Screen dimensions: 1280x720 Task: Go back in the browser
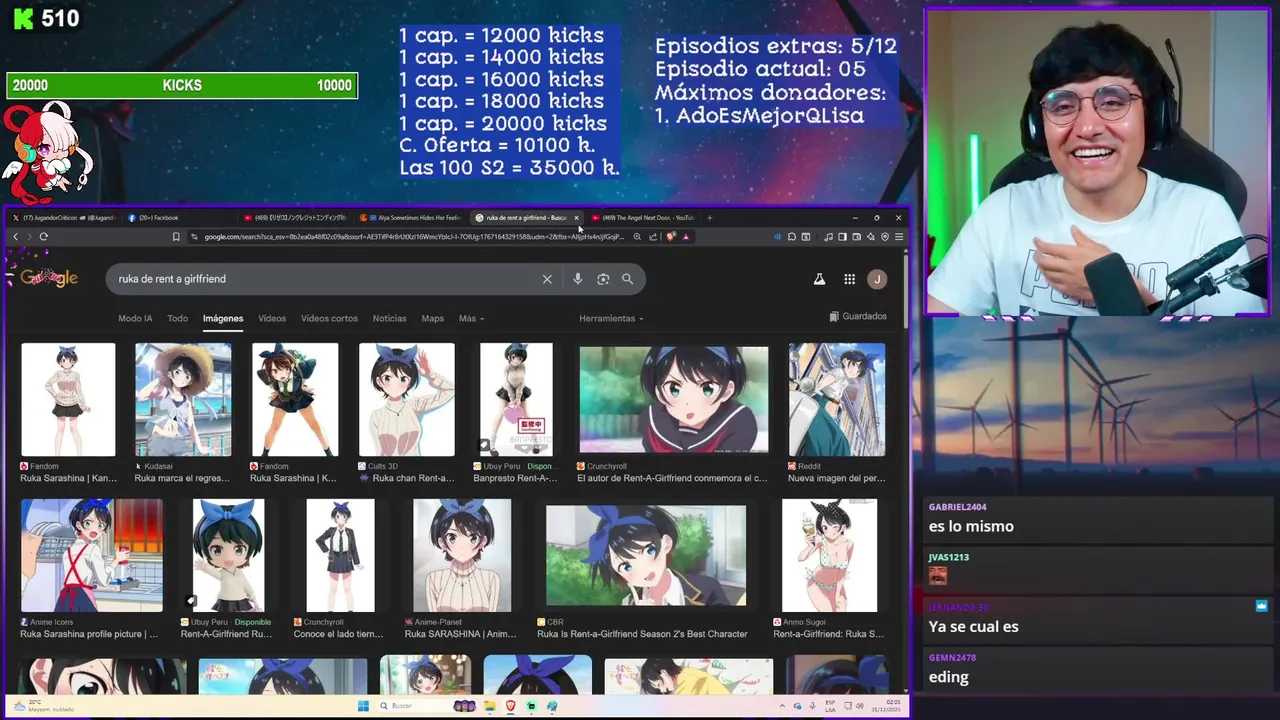pos(15,237)
